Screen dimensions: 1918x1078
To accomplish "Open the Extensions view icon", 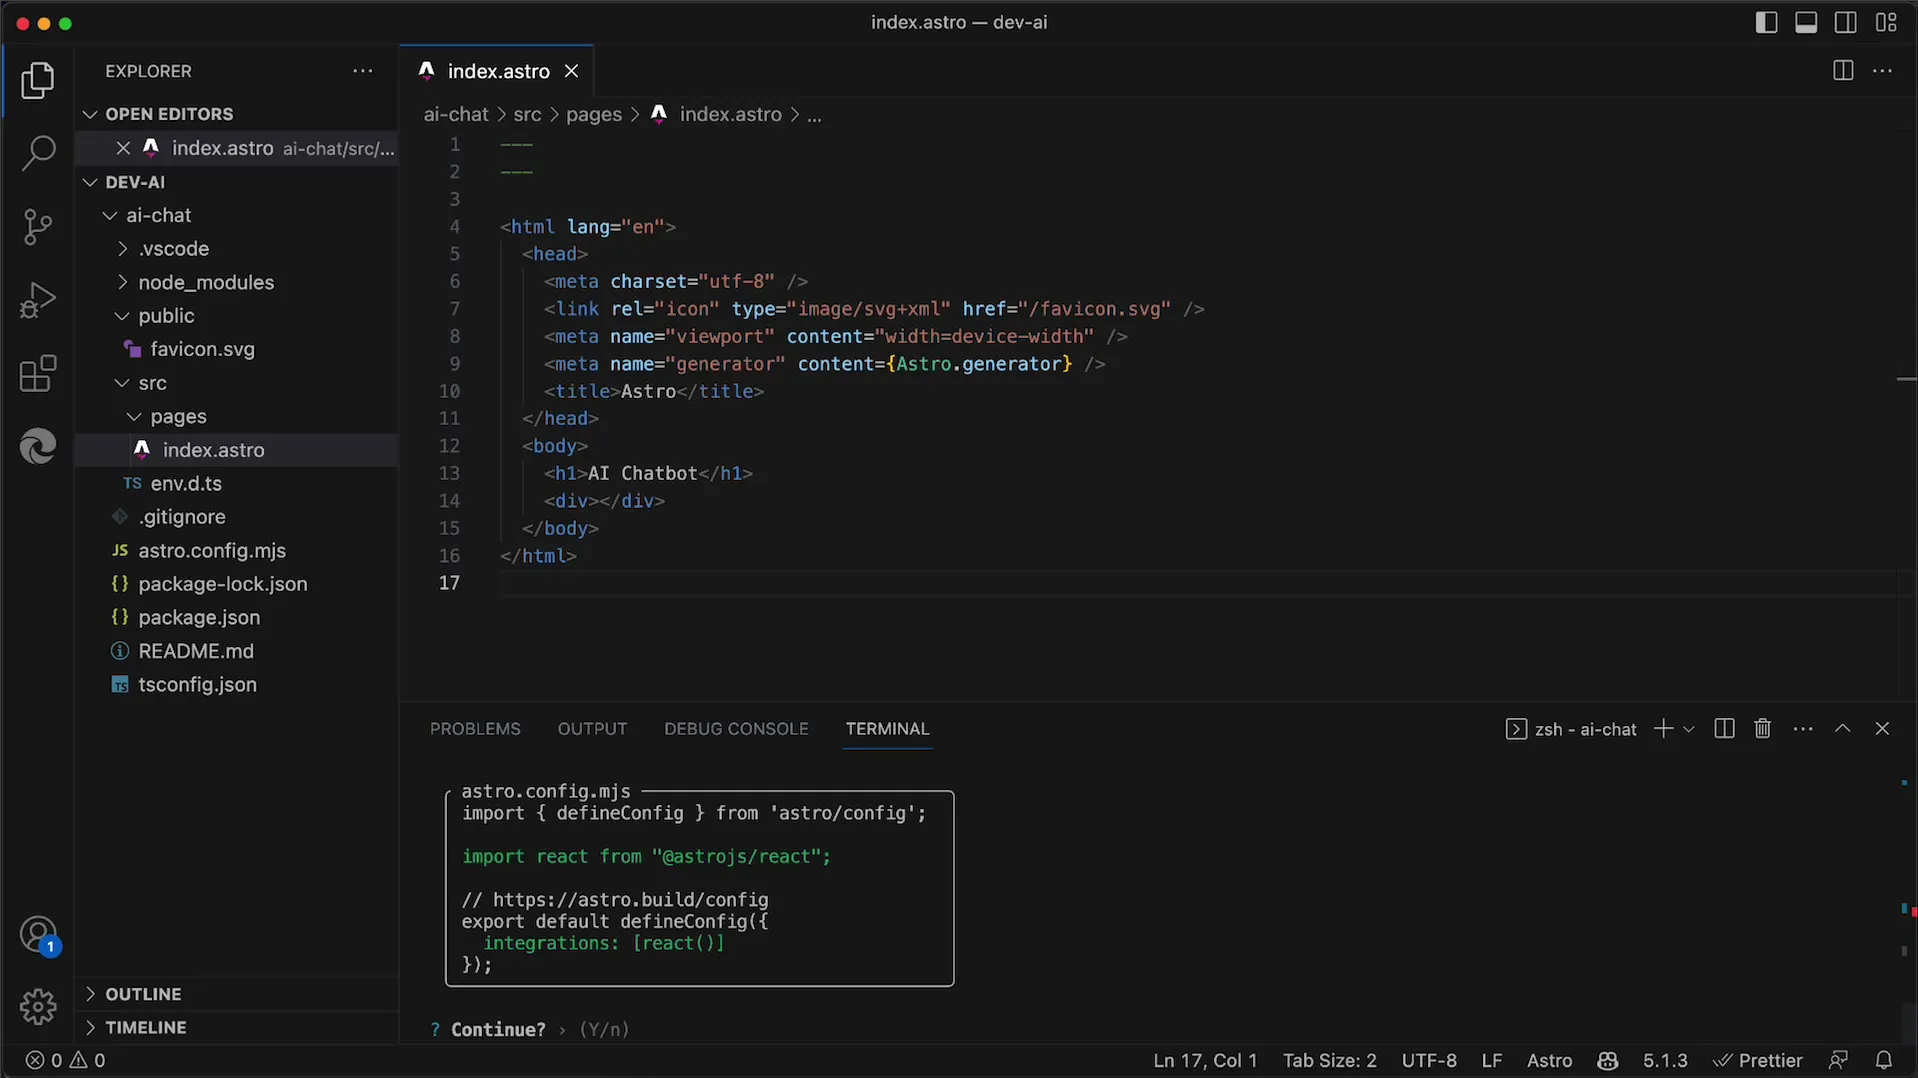I will pyautogui.click(x=38, y=374).
